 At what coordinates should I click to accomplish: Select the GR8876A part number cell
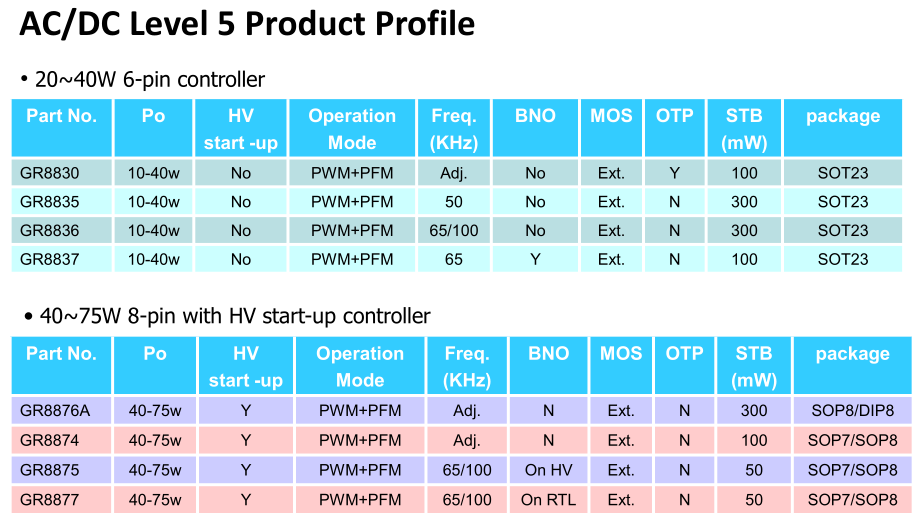point(61,410)
